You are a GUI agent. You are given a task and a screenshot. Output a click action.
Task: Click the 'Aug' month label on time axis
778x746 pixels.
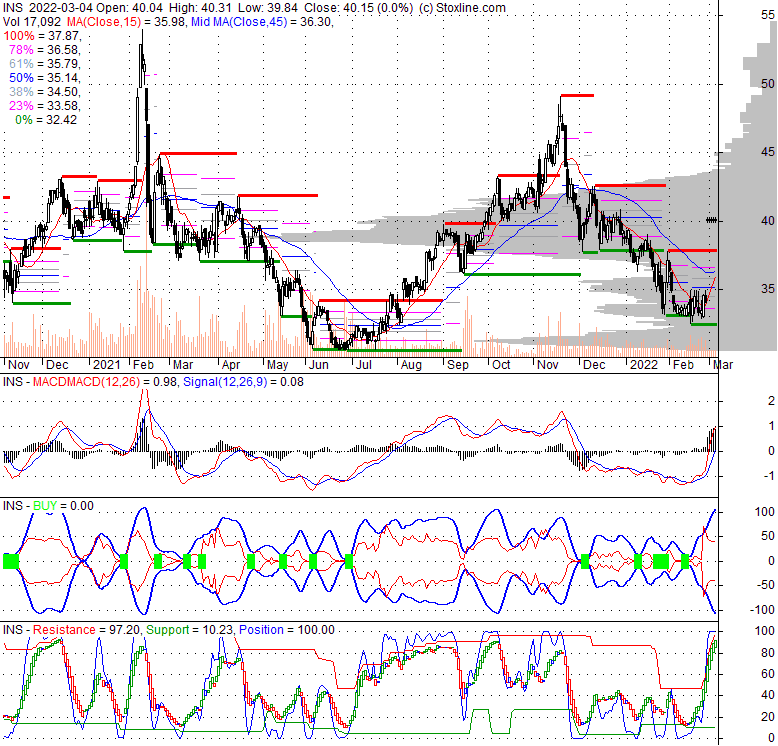point(411,365)
